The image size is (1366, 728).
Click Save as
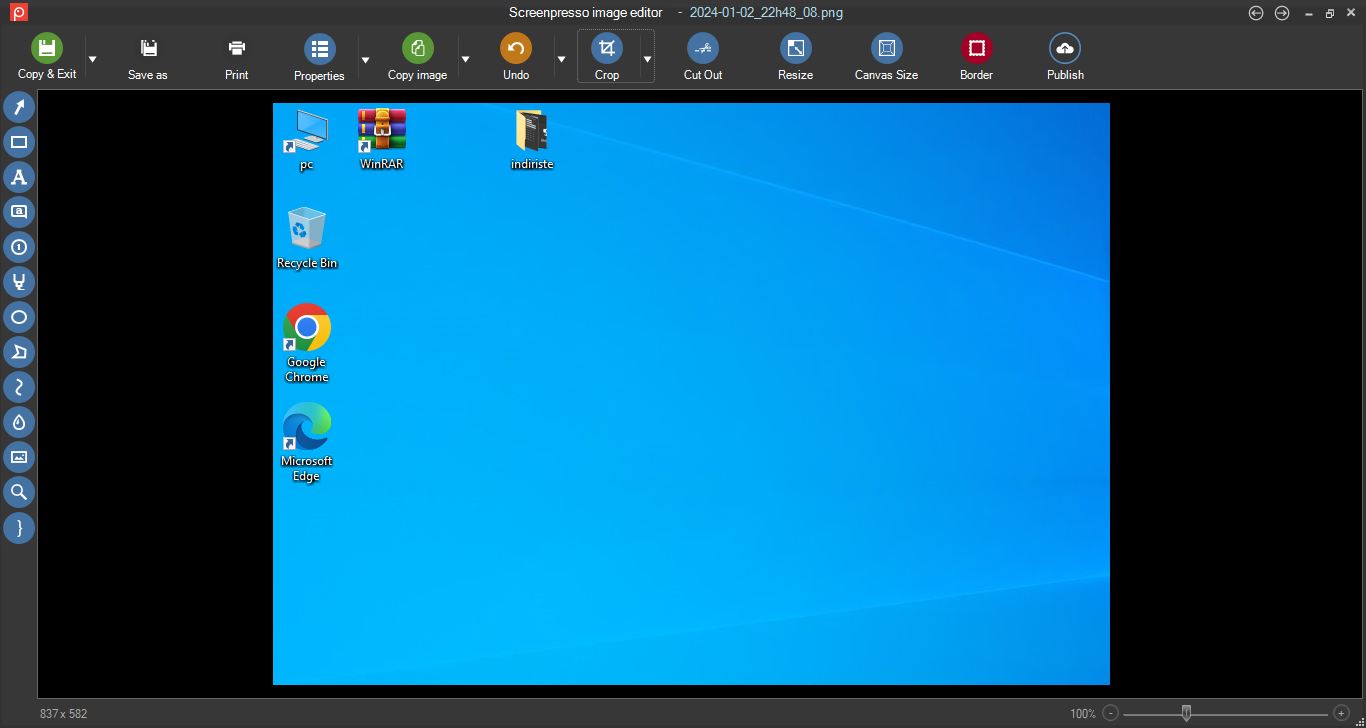tap(148, 57)
